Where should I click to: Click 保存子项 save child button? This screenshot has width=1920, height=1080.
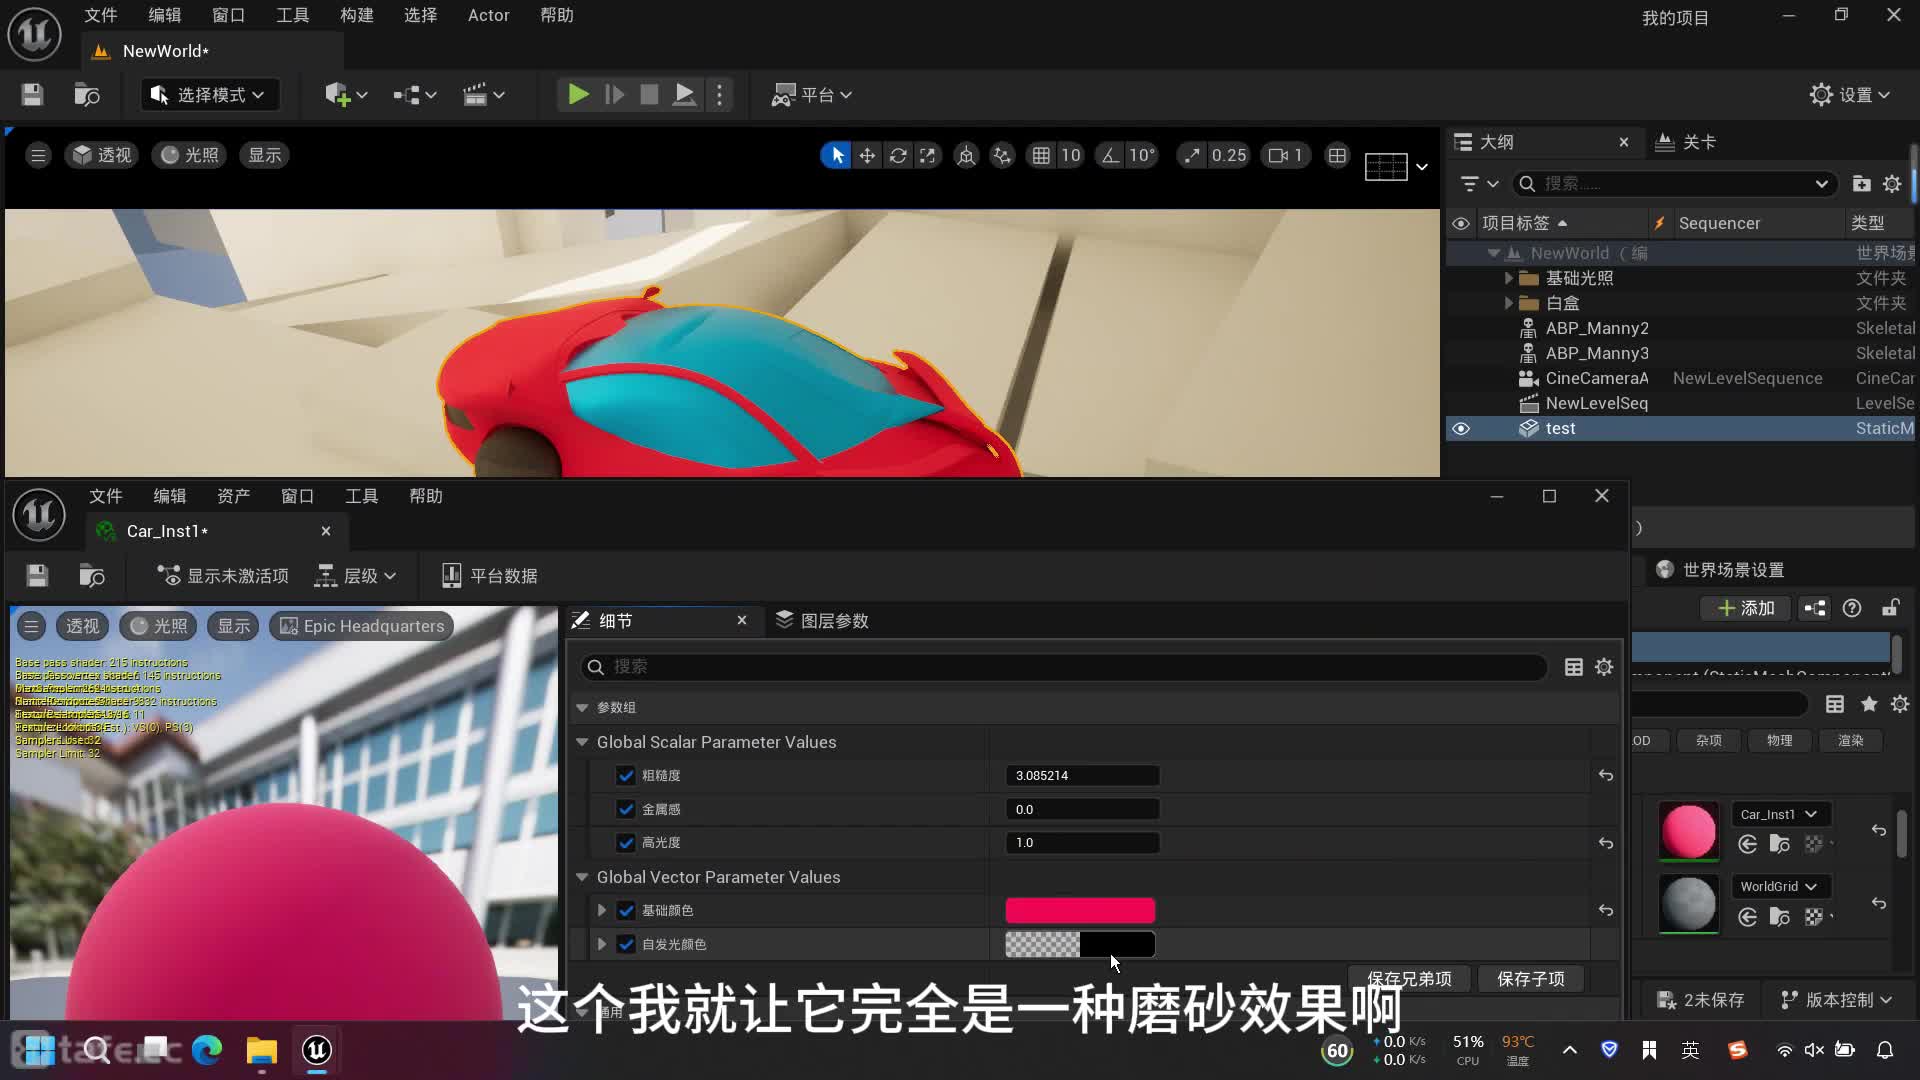point(1530,979)
